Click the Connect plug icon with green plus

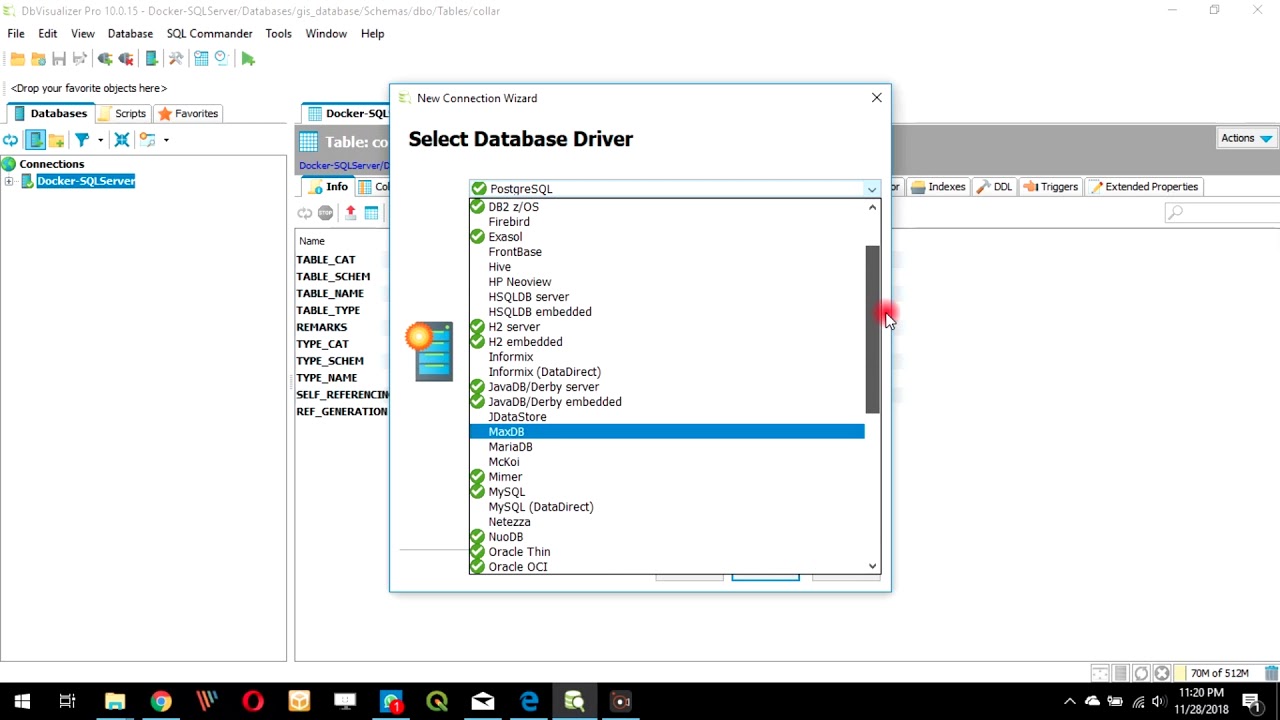pos(105,59)
